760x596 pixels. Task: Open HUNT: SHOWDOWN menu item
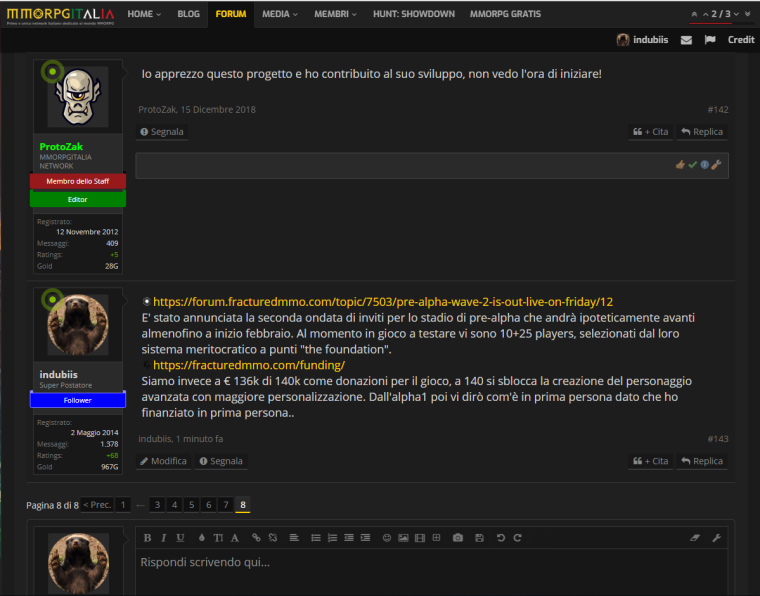[x=414, y=14]
